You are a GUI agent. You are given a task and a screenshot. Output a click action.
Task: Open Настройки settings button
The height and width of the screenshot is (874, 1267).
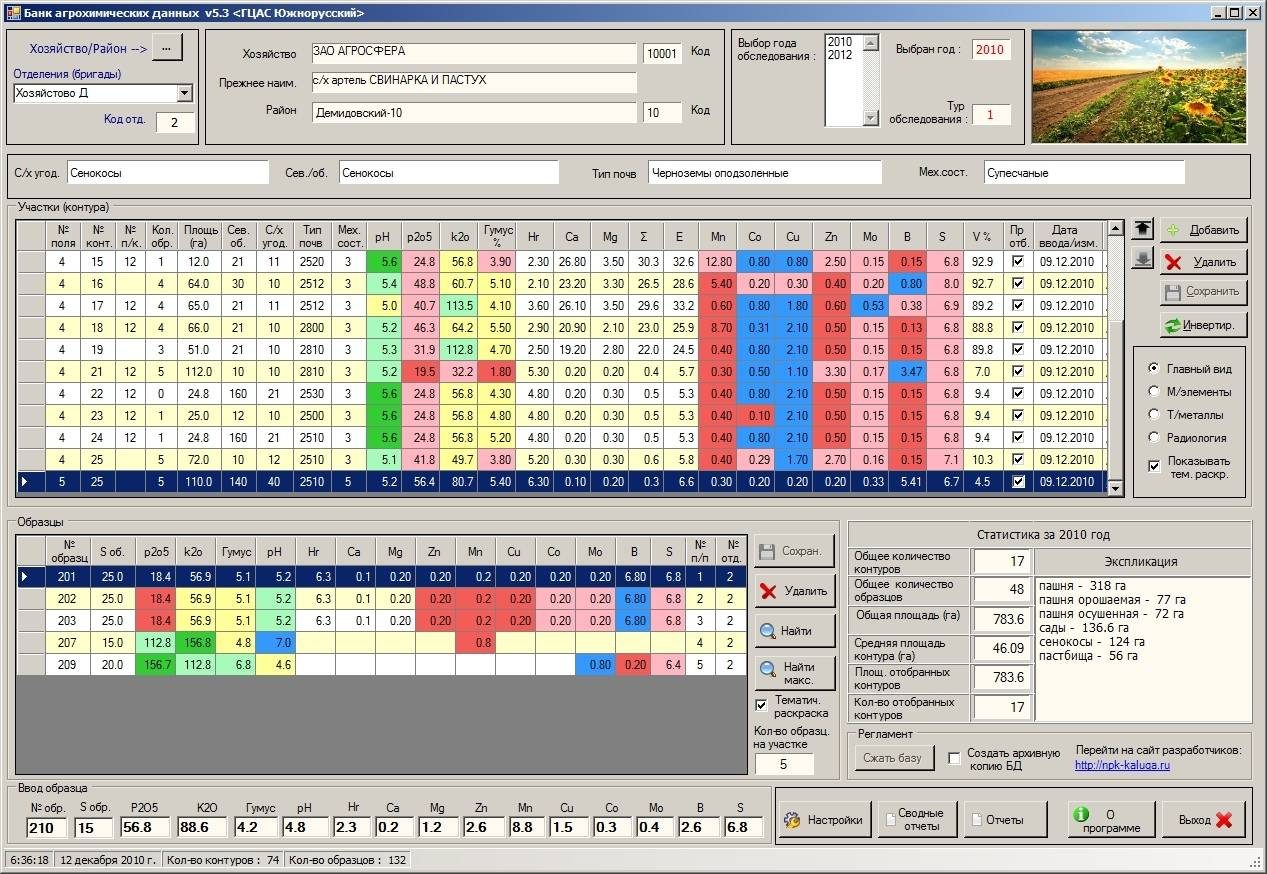(824, 820)
